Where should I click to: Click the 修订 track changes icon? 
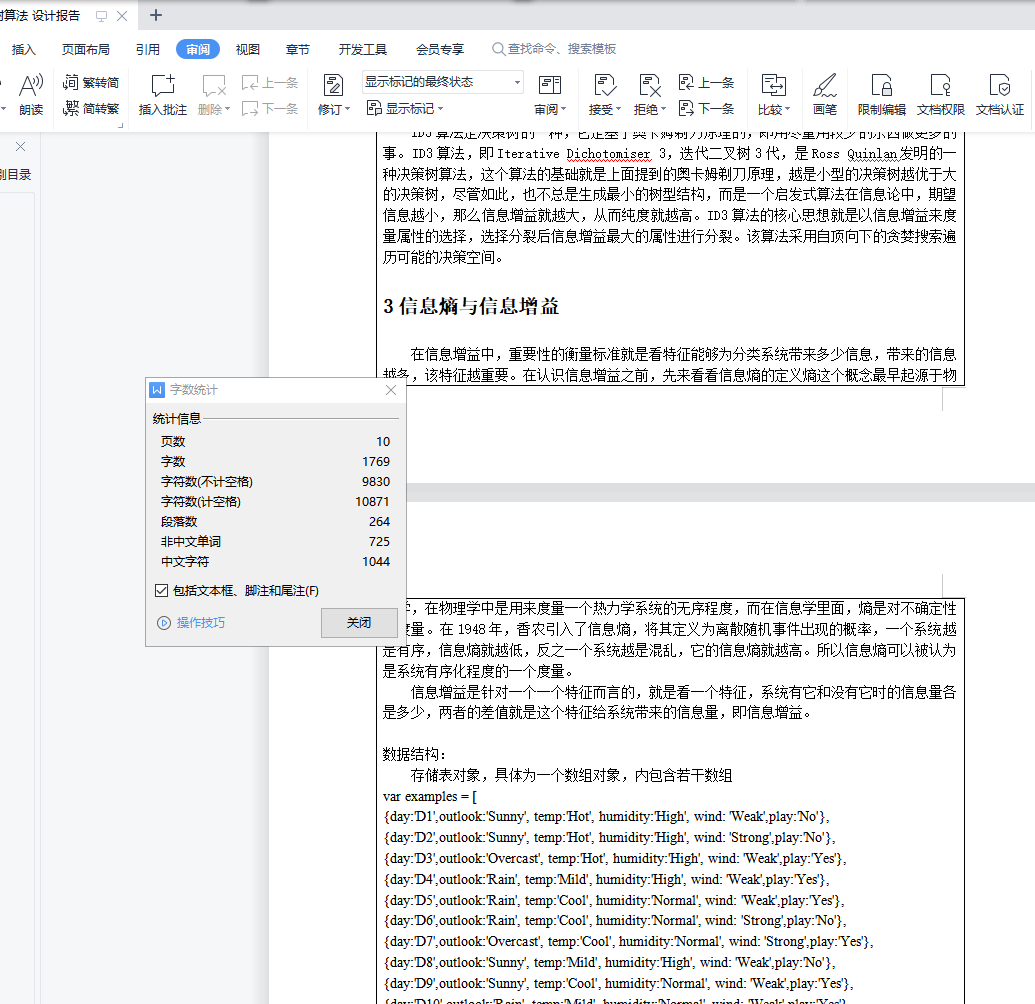click(333, 86)
